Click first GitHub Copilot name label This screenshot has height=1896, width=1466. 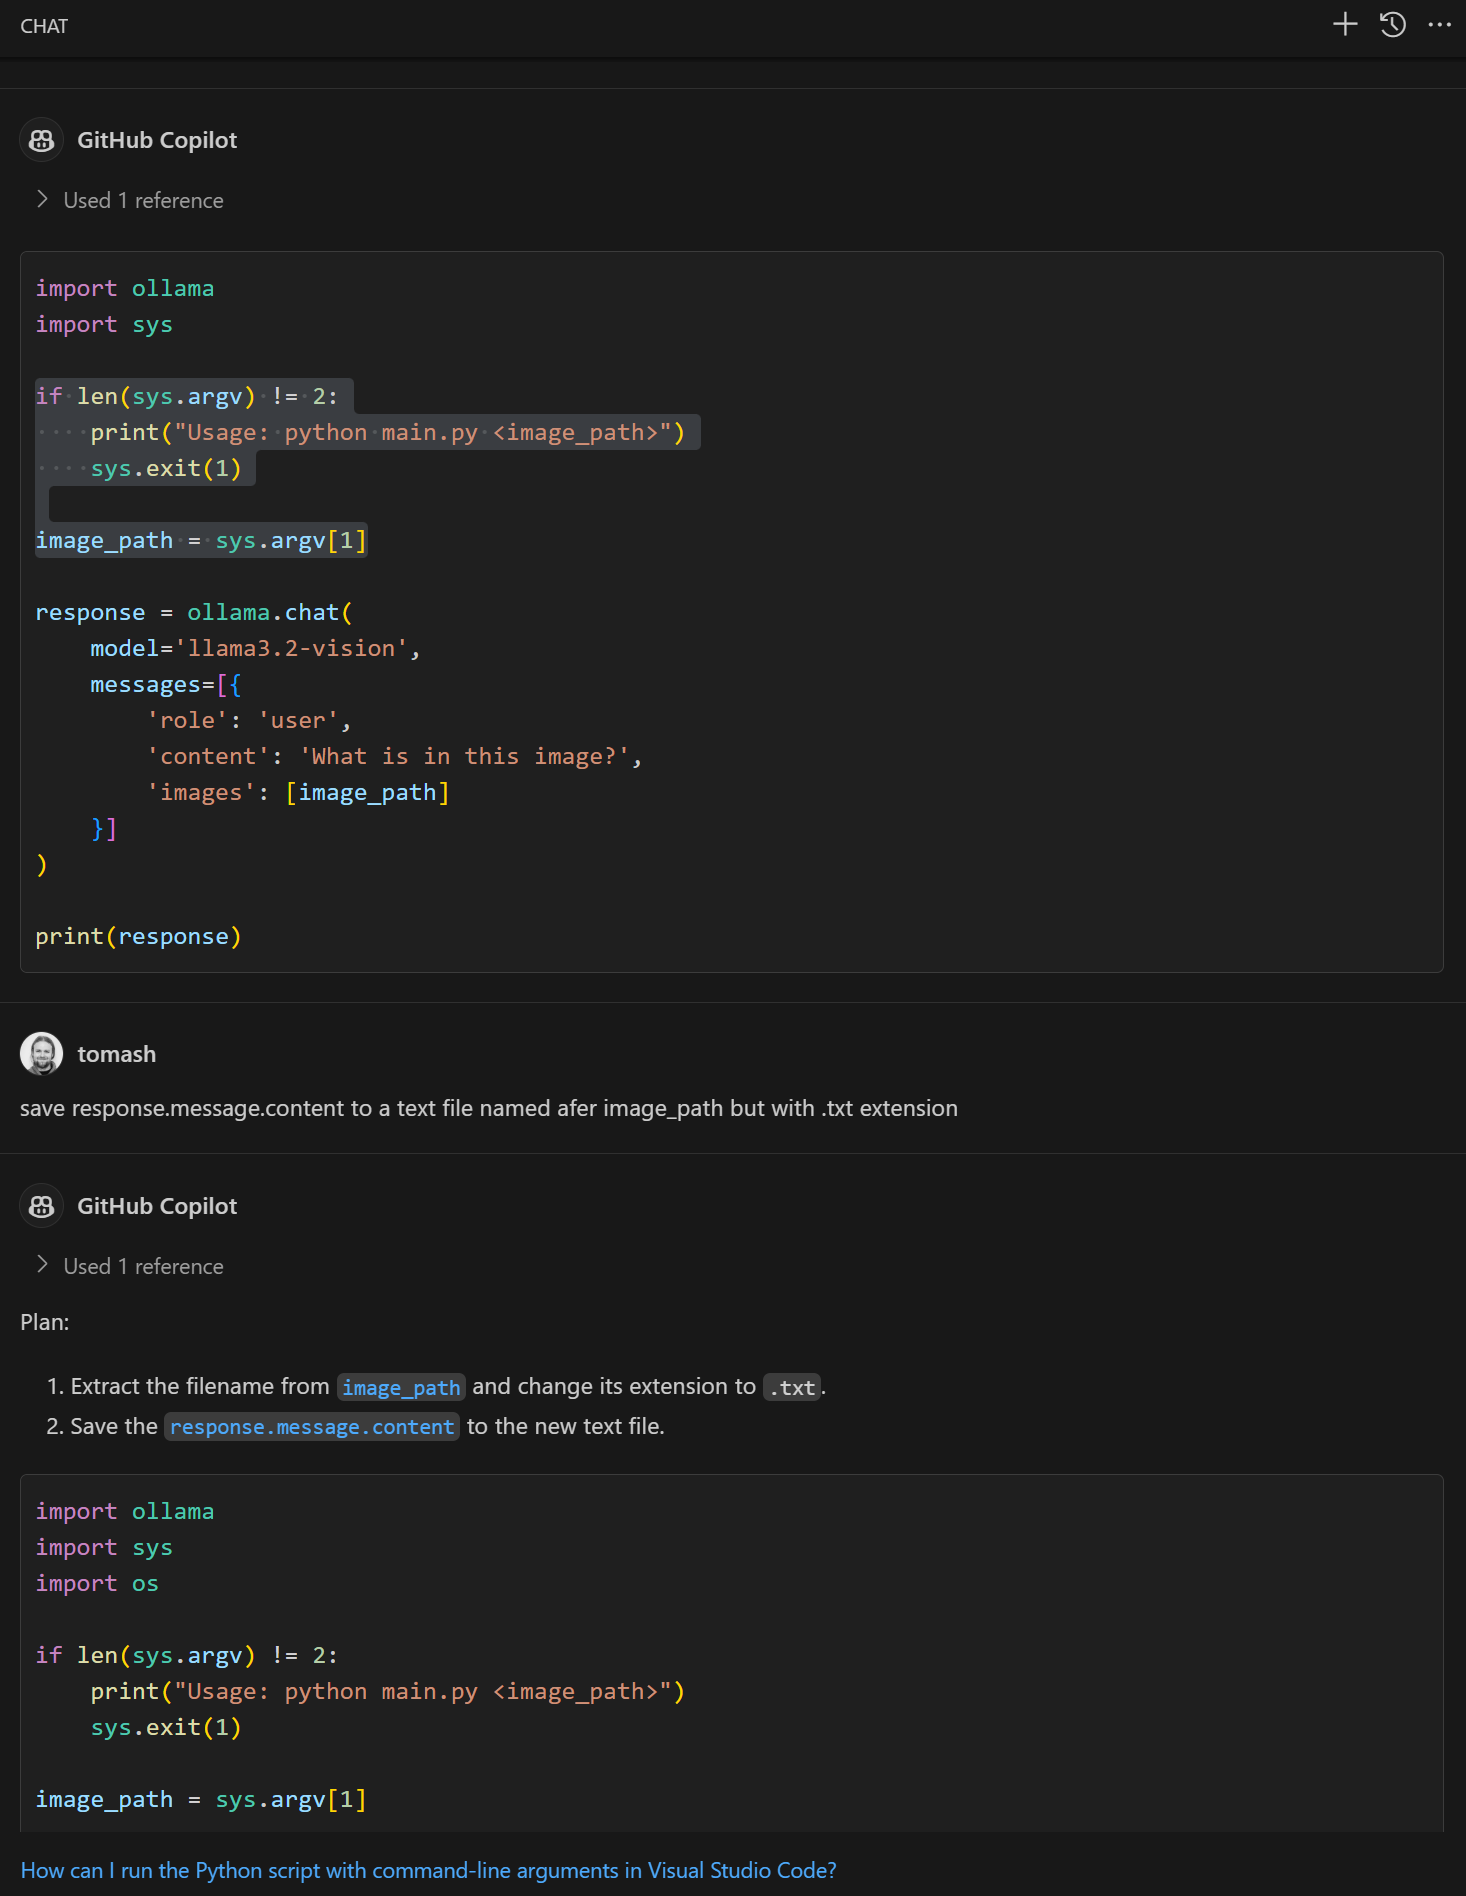(x=157, y=140)
